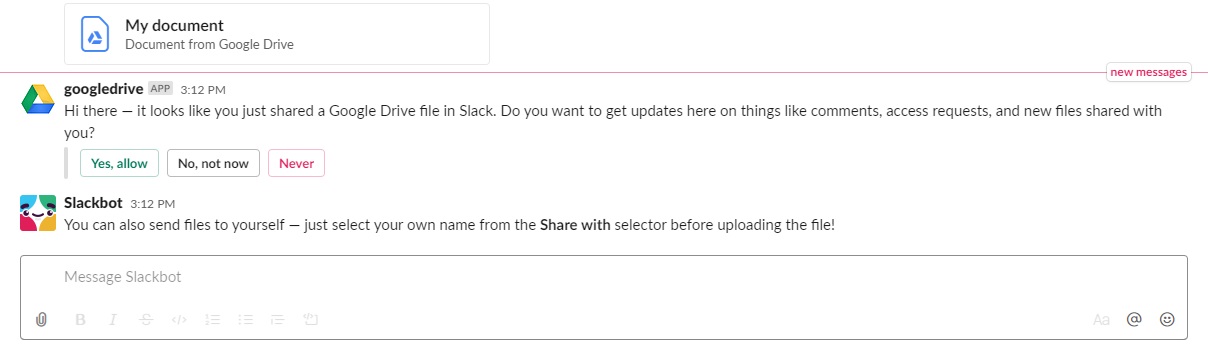The image size is (1208, 364).
Task: Toggle italic formatting in the composer
Action: pos(113,320)
